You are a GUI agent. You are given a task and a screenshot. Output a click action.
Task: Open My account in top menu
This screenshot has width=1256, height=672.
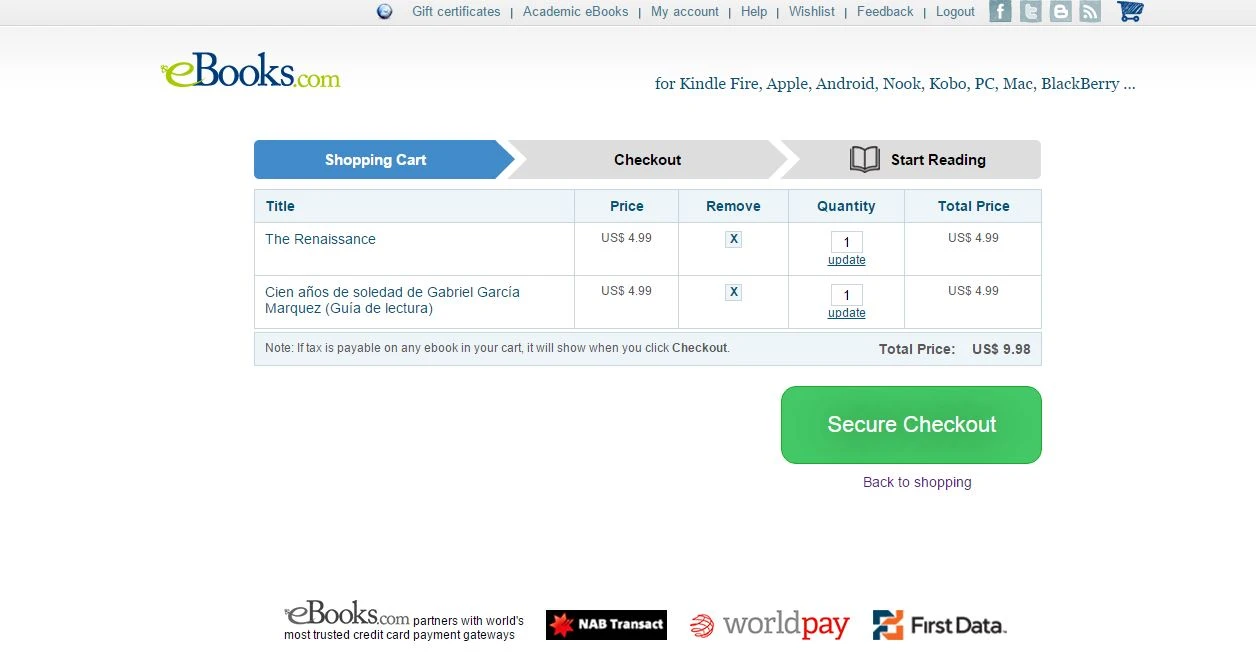pyautogui.click(x=684, y=12)
